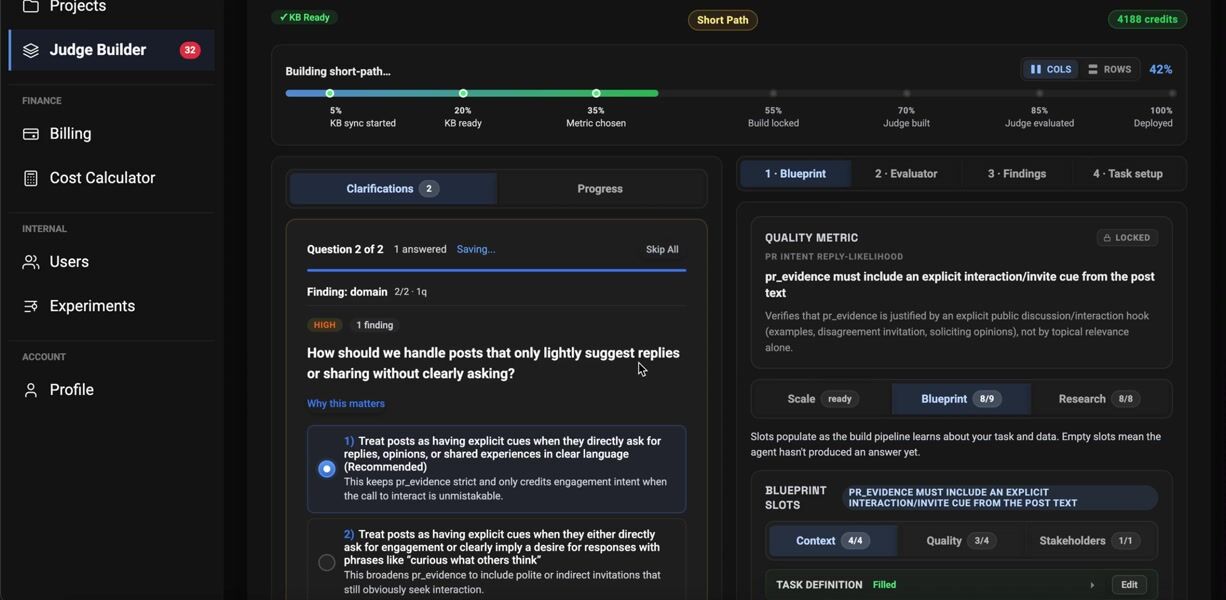The image size is (1226, 600).
Task: Select the Research 8/8 sub-tab
Action: click(x=1098, y=399)
